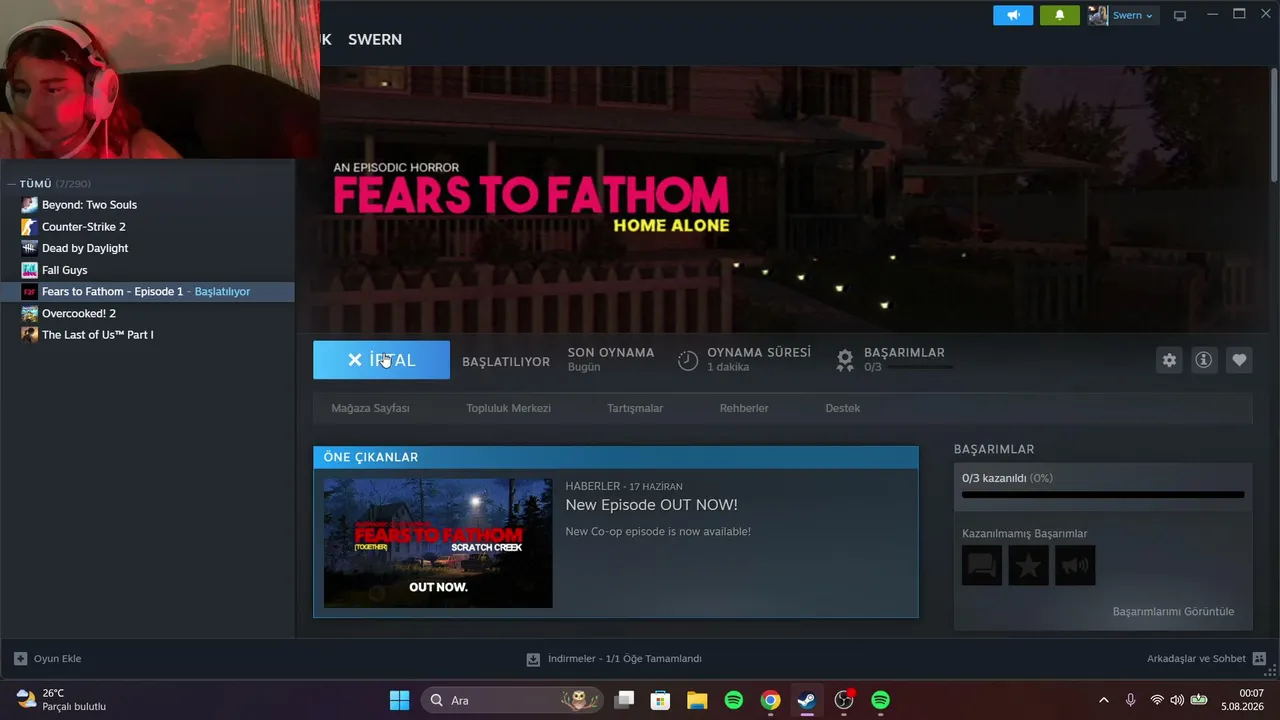Click the microphone icon in system tray

coord(1130,700)
